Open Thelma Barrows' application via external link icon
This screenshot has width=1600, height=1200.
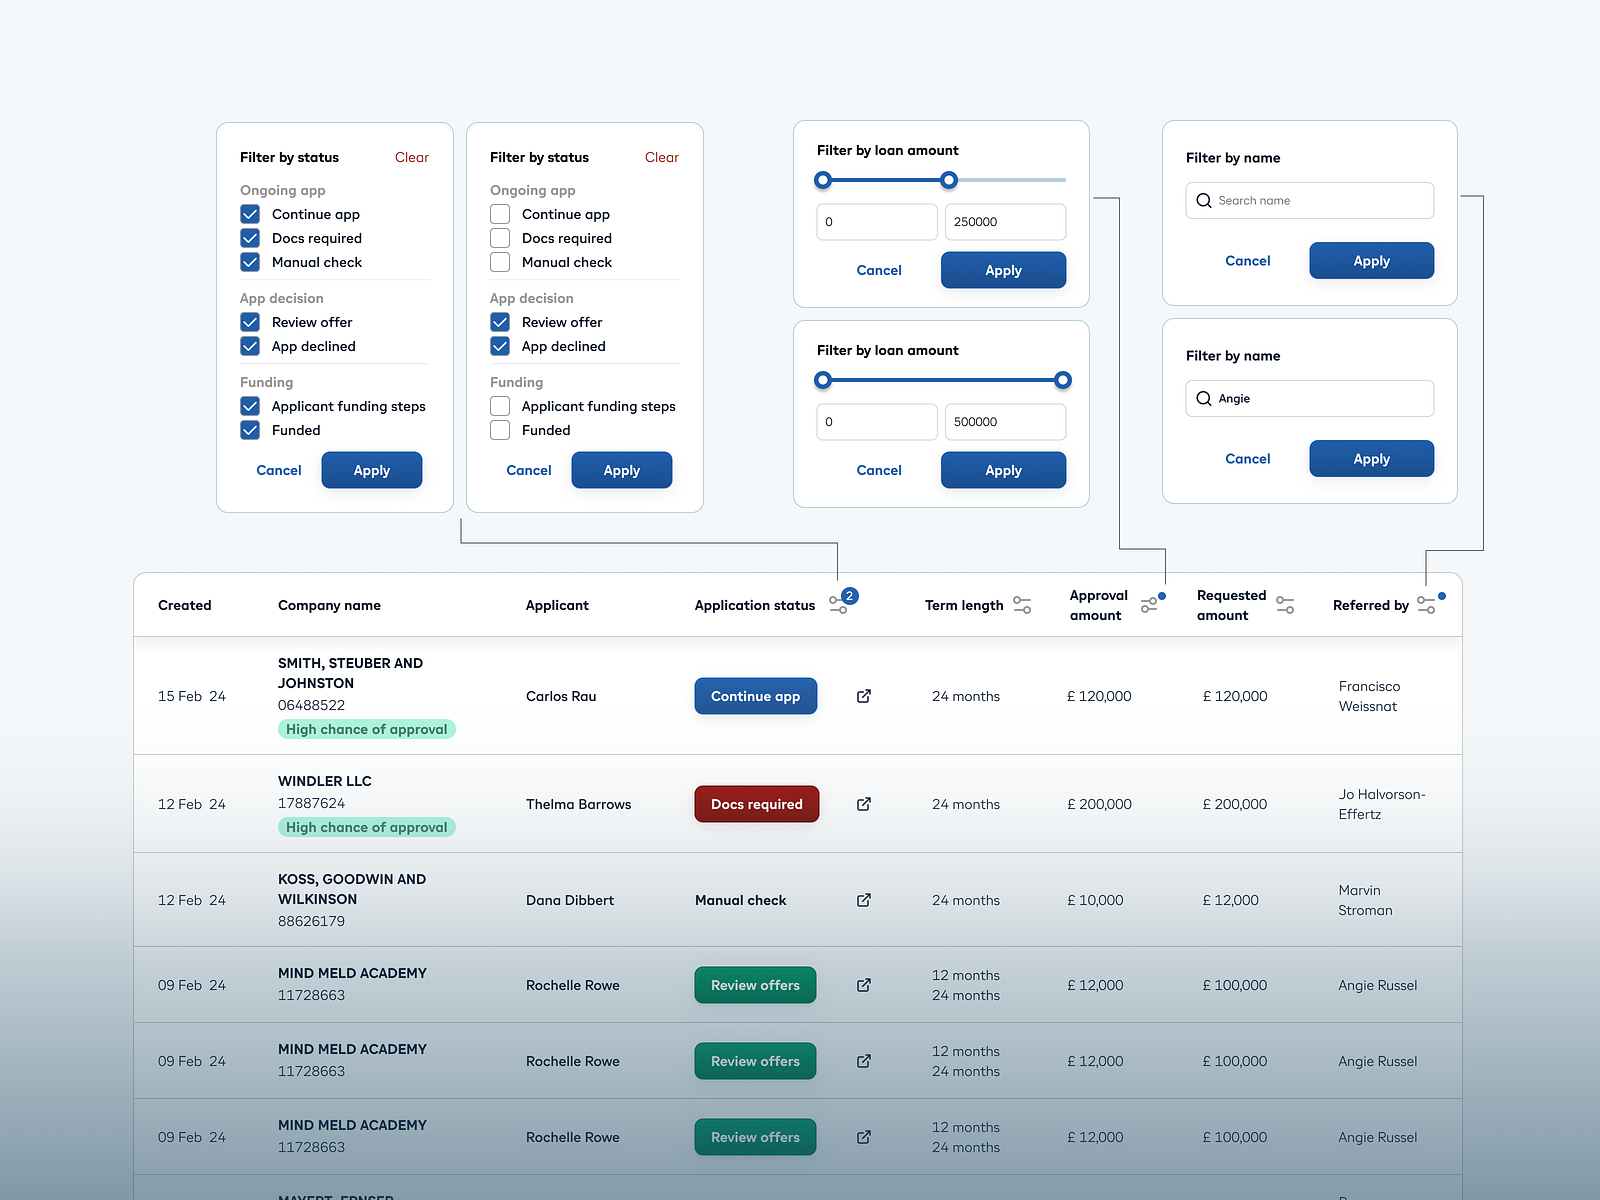pos(863,804)
